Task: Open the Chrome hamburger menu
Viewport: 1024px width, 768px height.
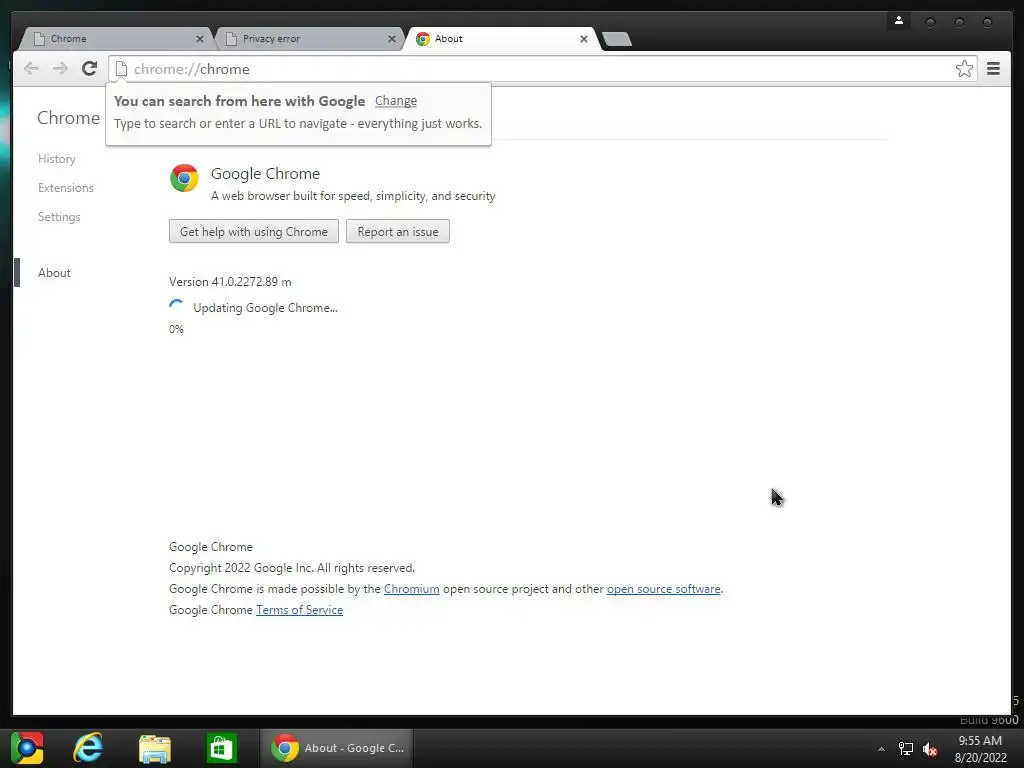Action: (993, 69)
